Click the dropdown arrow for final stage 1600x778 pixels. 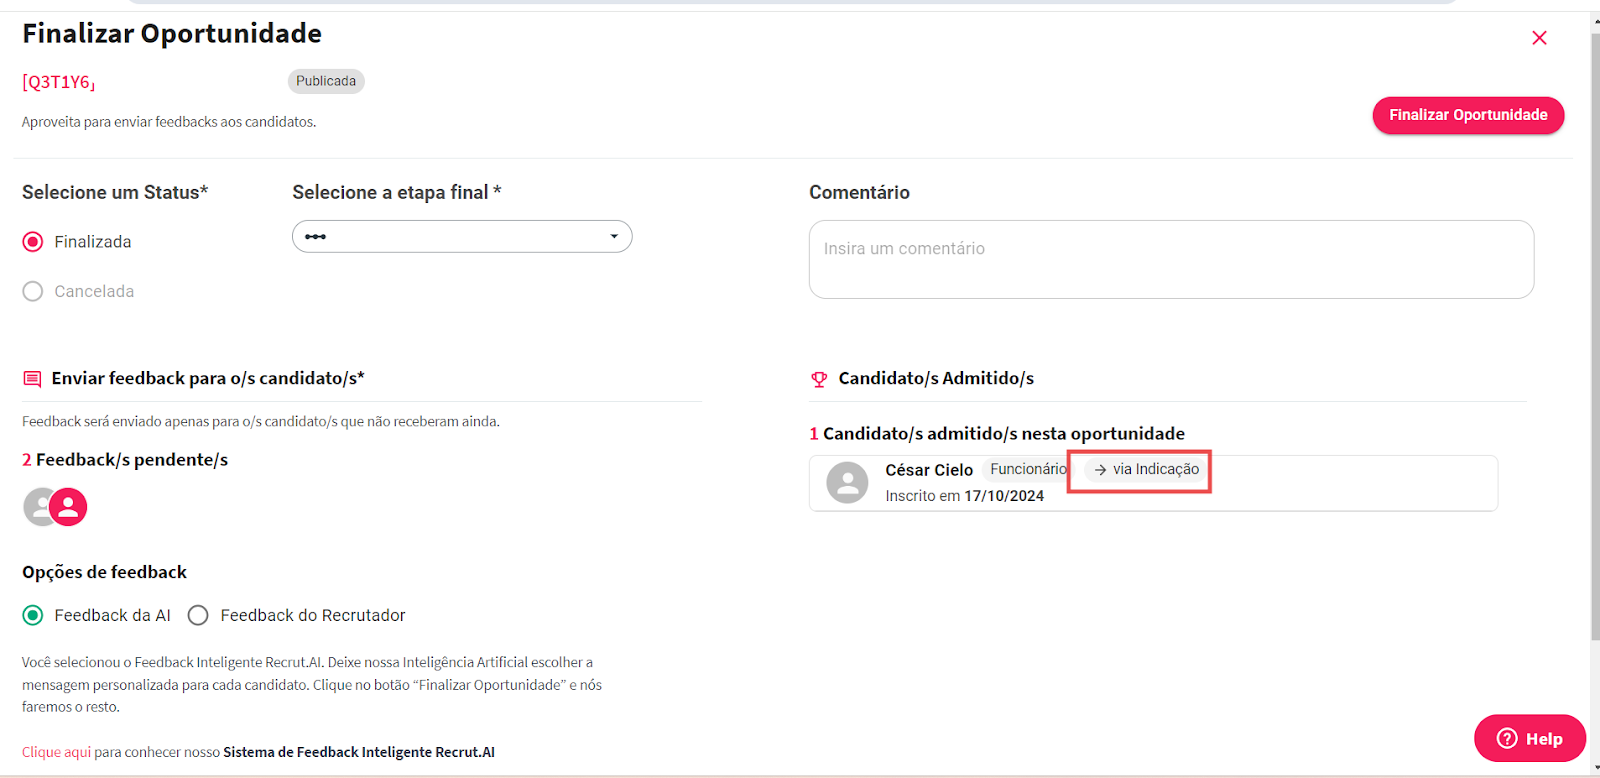[614, 237]
